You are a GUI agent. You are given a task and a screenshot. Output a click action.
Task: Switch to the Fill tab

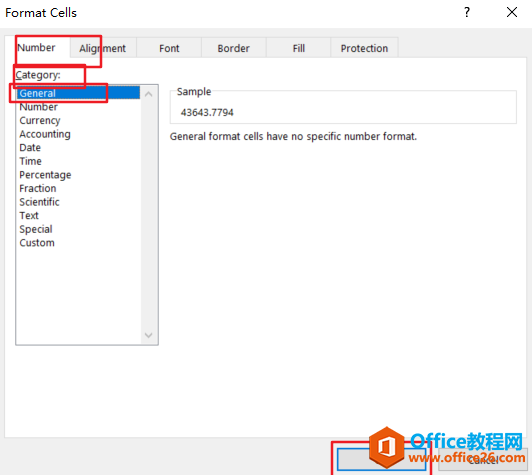299,49
